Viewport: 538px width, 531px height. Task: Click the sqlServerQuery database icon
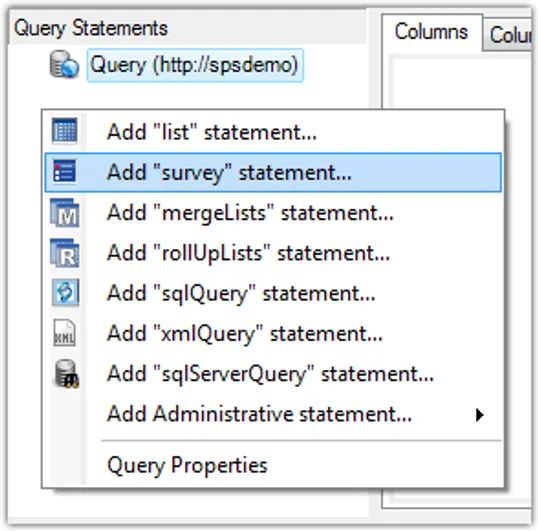point(66,374)
